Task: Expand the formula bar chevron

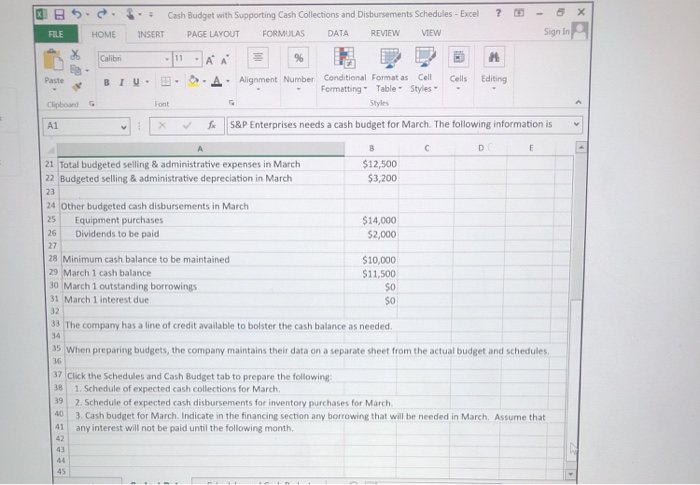Action: coord(576,124)
